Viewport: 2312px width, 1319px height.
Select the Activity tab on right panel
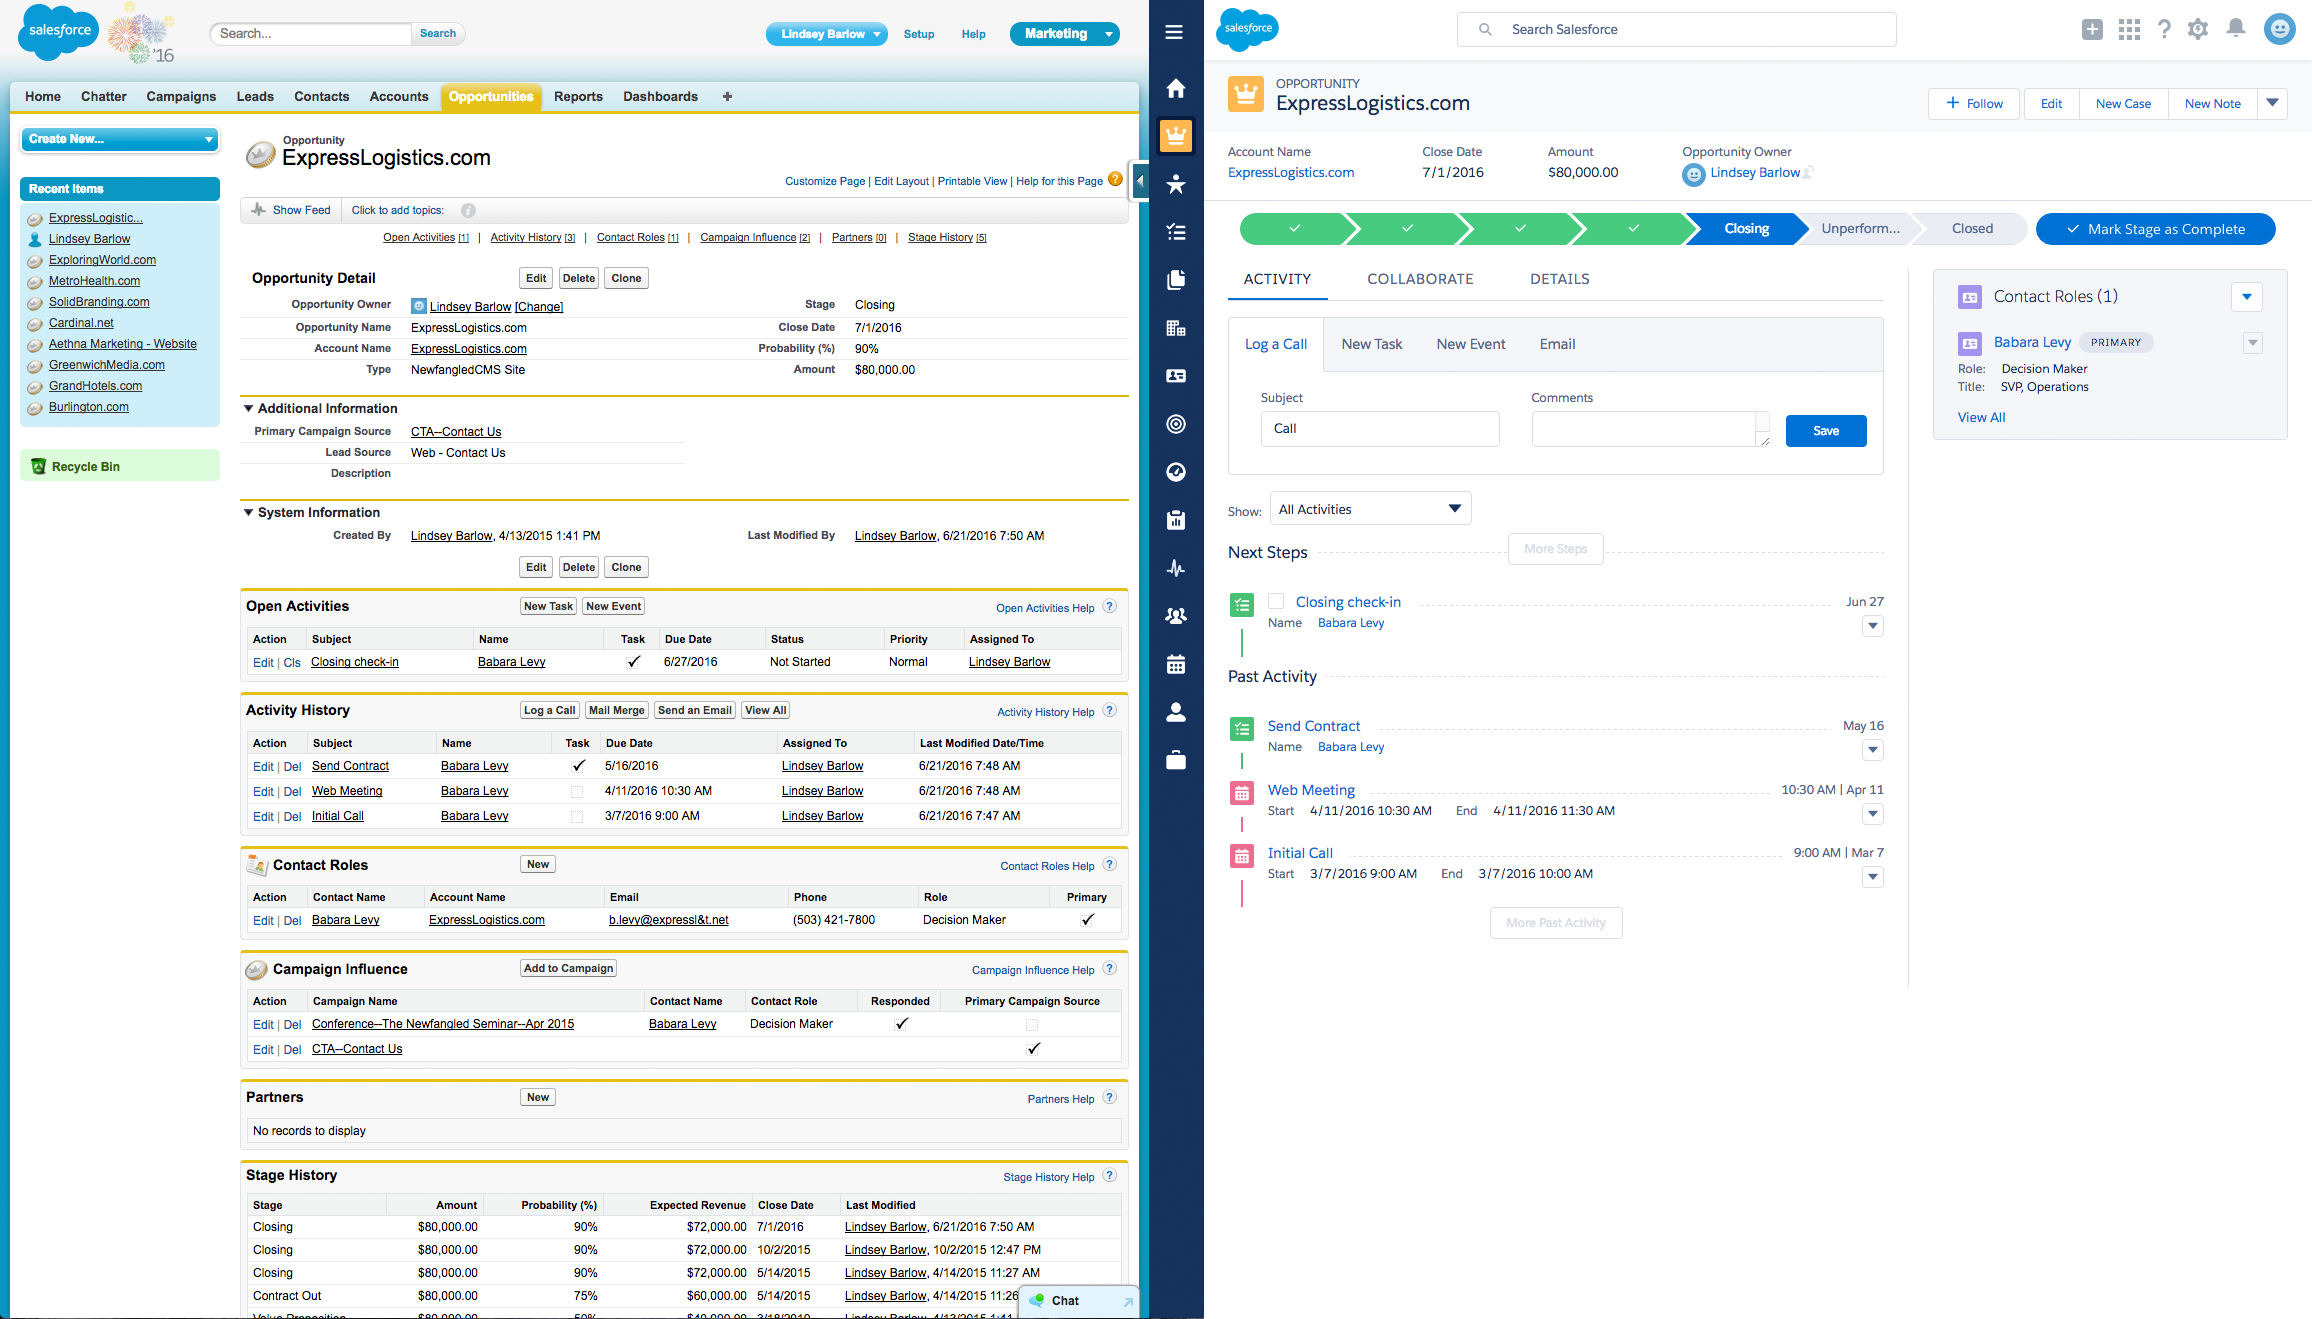click(1277, 279)
